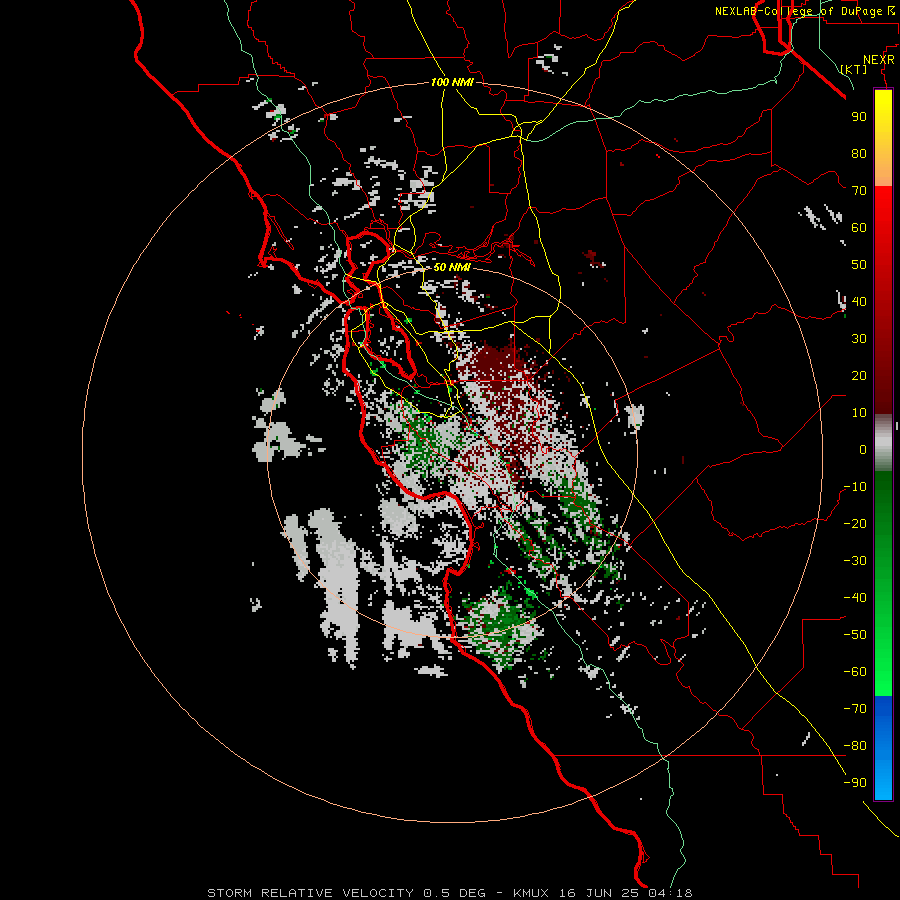The height and width of the screenshot is (900, 900).
Task: Click the -20 value on the velocity scale
Action: (x=855, y=524)
